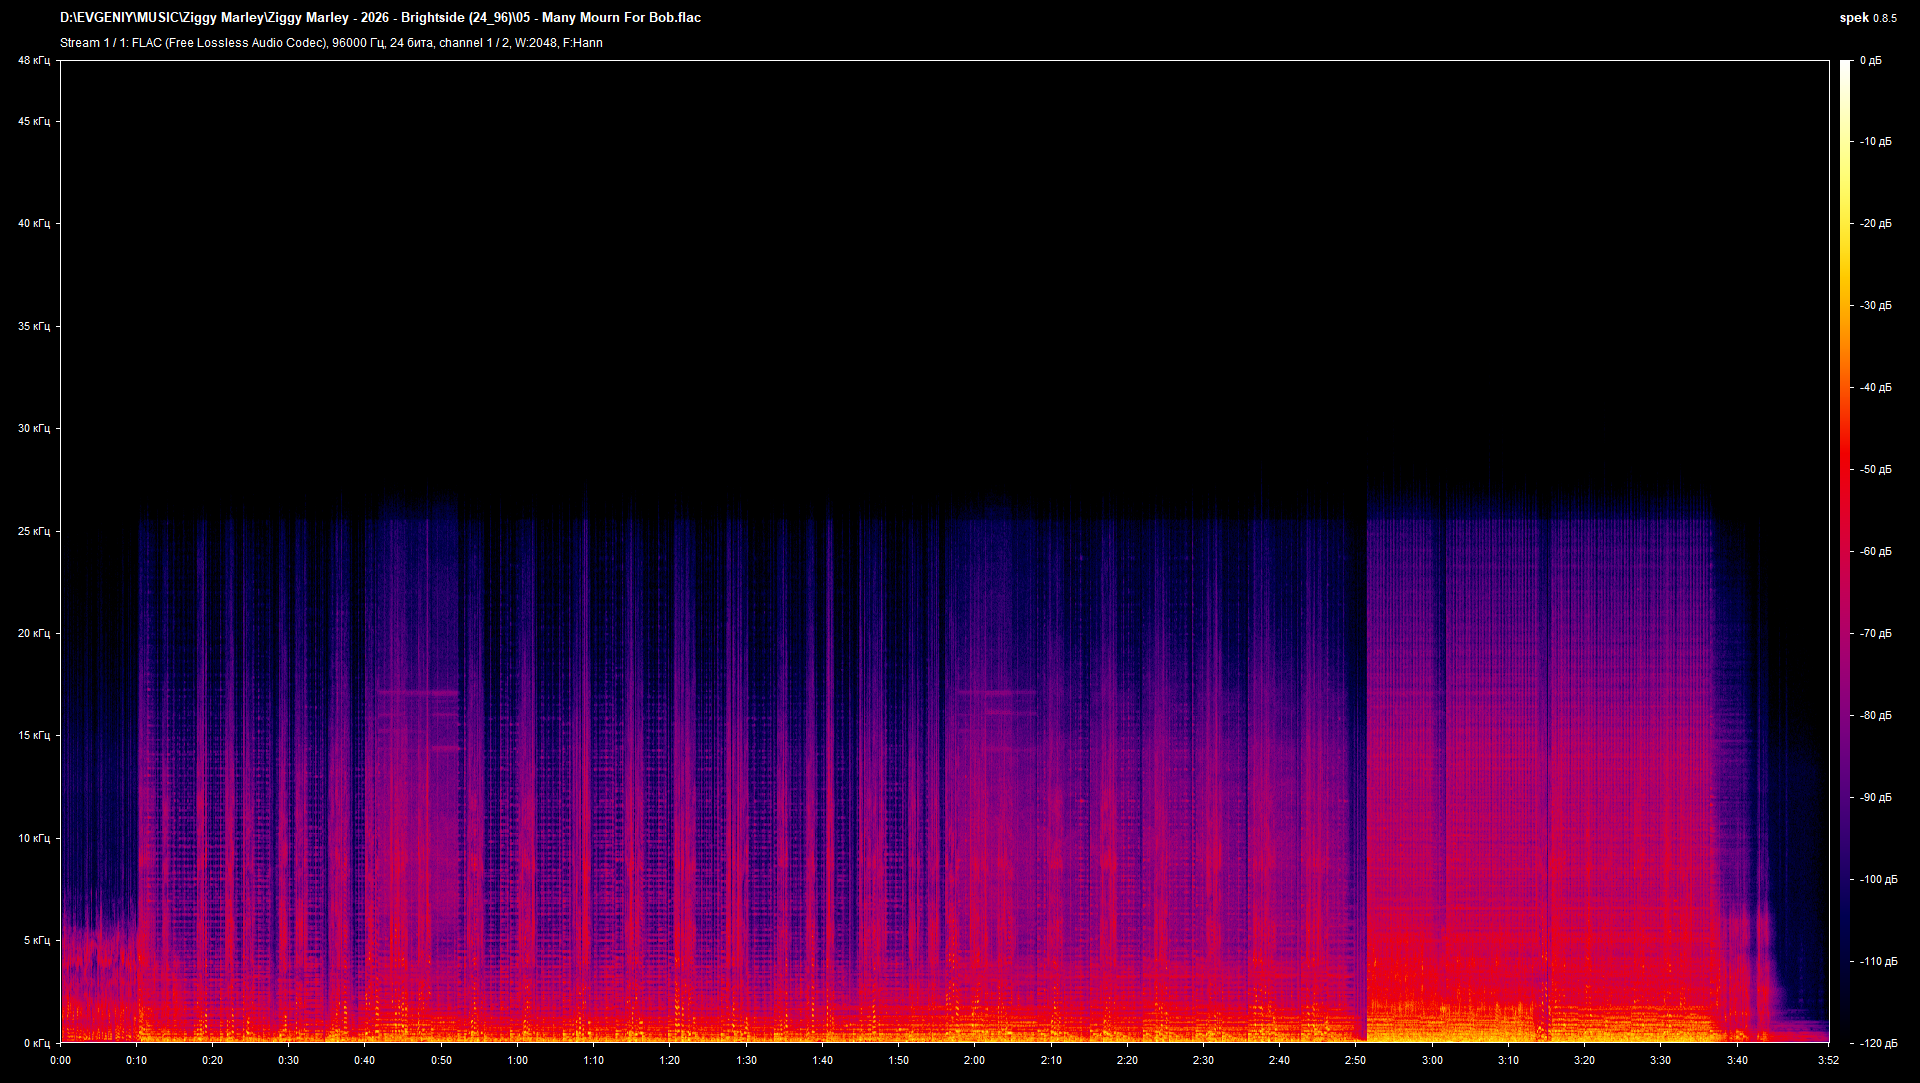Viewport: 1920px width, 1083px height.
Task: Click the dB color gradient scale bar
Action: pyautogui.click(x=1846, y=551)
